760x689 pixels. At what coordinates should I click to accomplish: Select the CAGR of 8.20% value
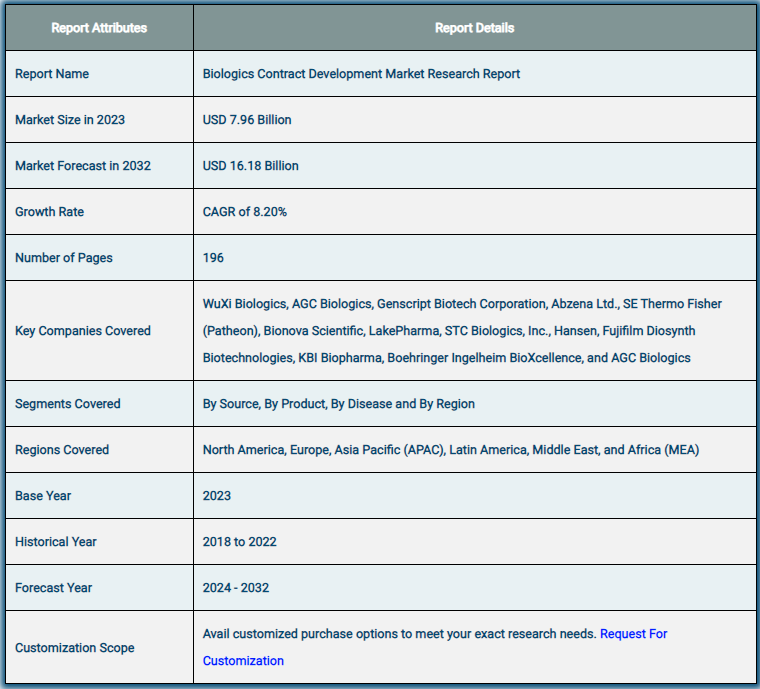coord(245,212)
